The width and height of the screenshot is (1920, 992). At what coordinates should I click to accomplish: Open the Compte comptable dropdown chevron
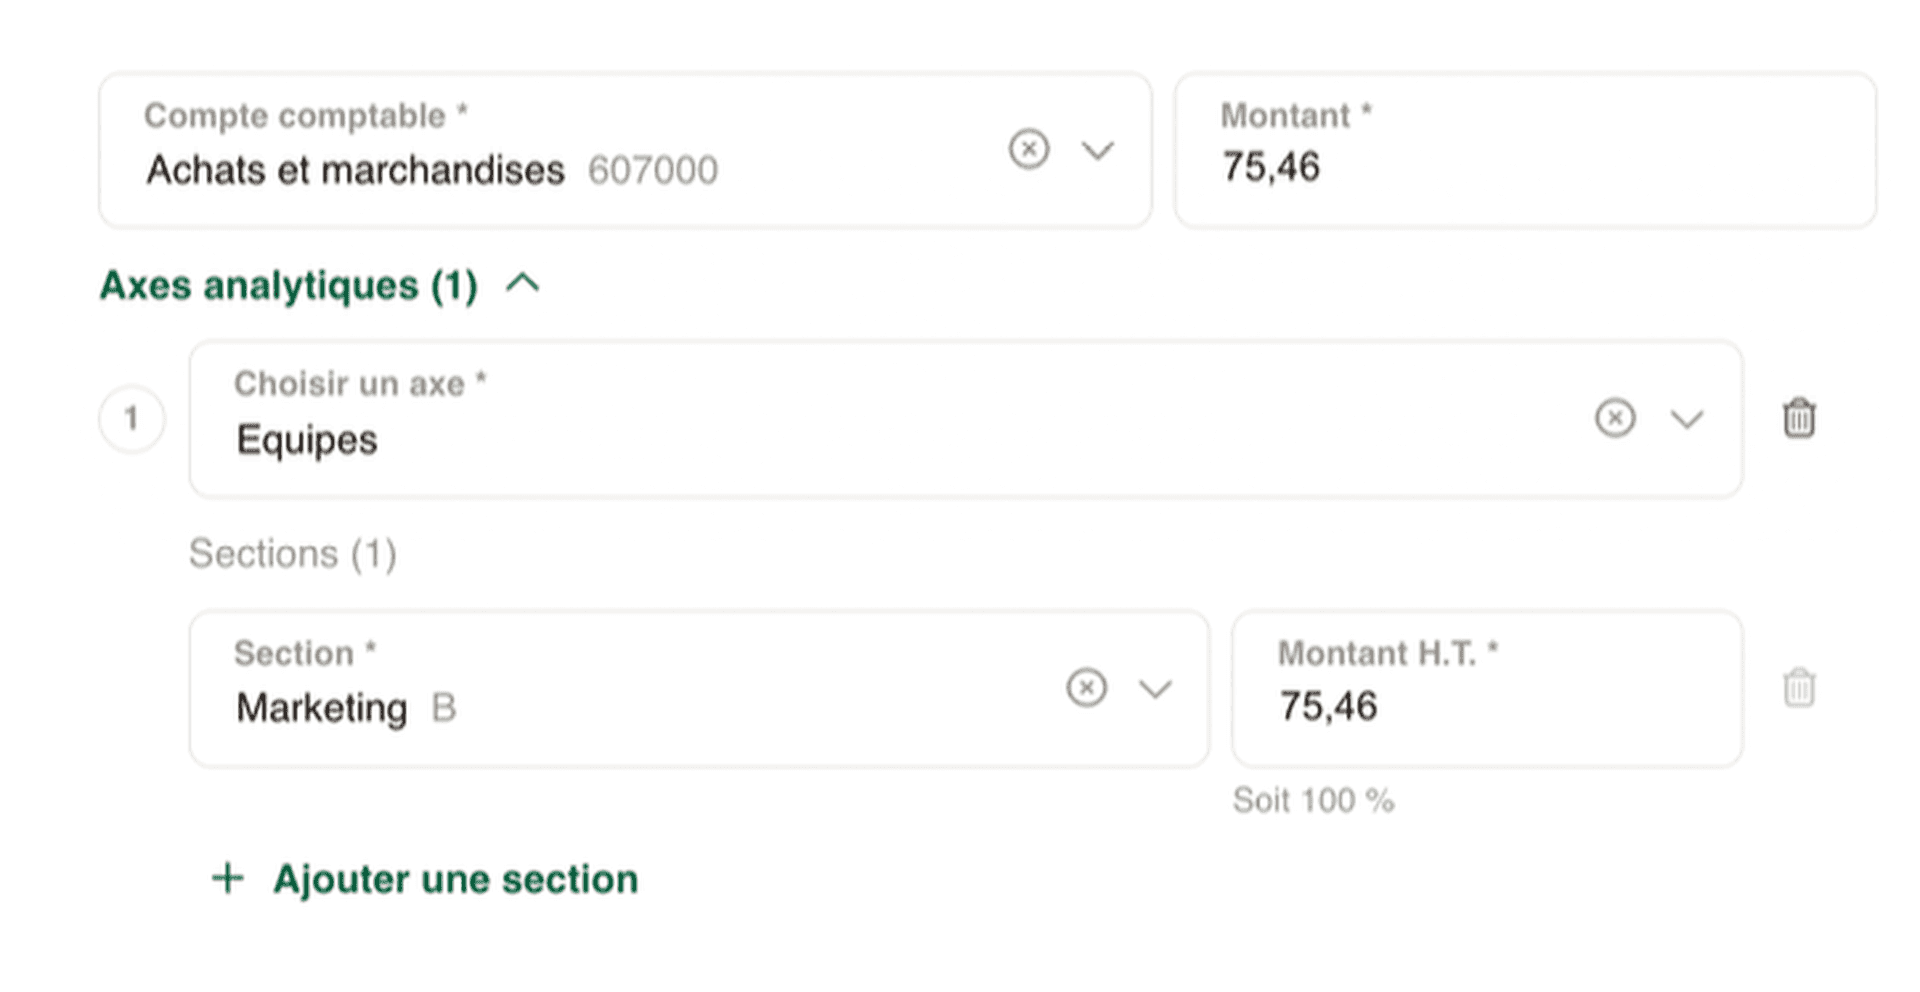(x=1097, y=151)
